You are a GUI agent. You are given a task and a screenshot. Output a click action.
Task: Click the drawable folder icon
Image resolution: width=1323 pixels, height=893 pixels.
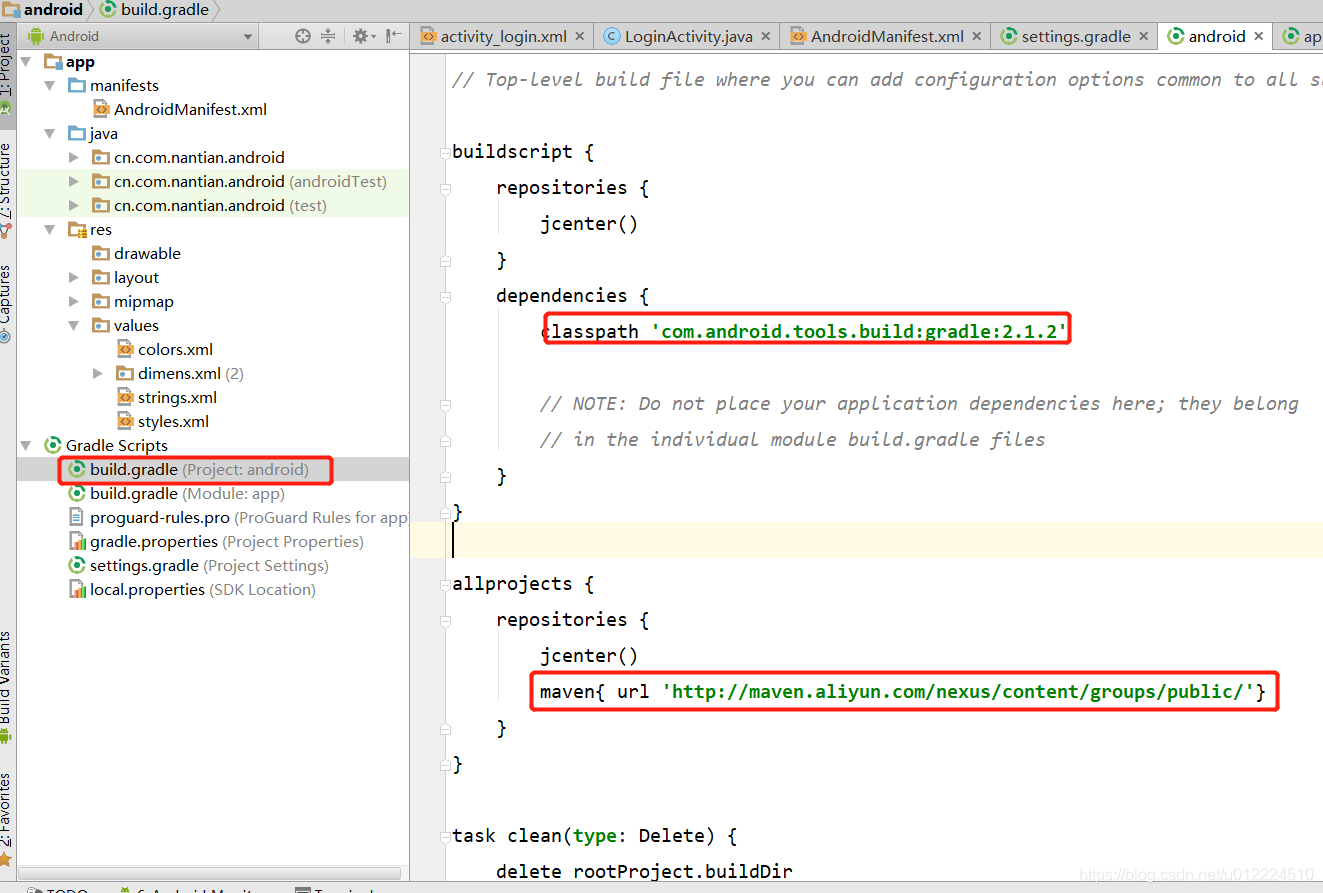click(101, 254)
